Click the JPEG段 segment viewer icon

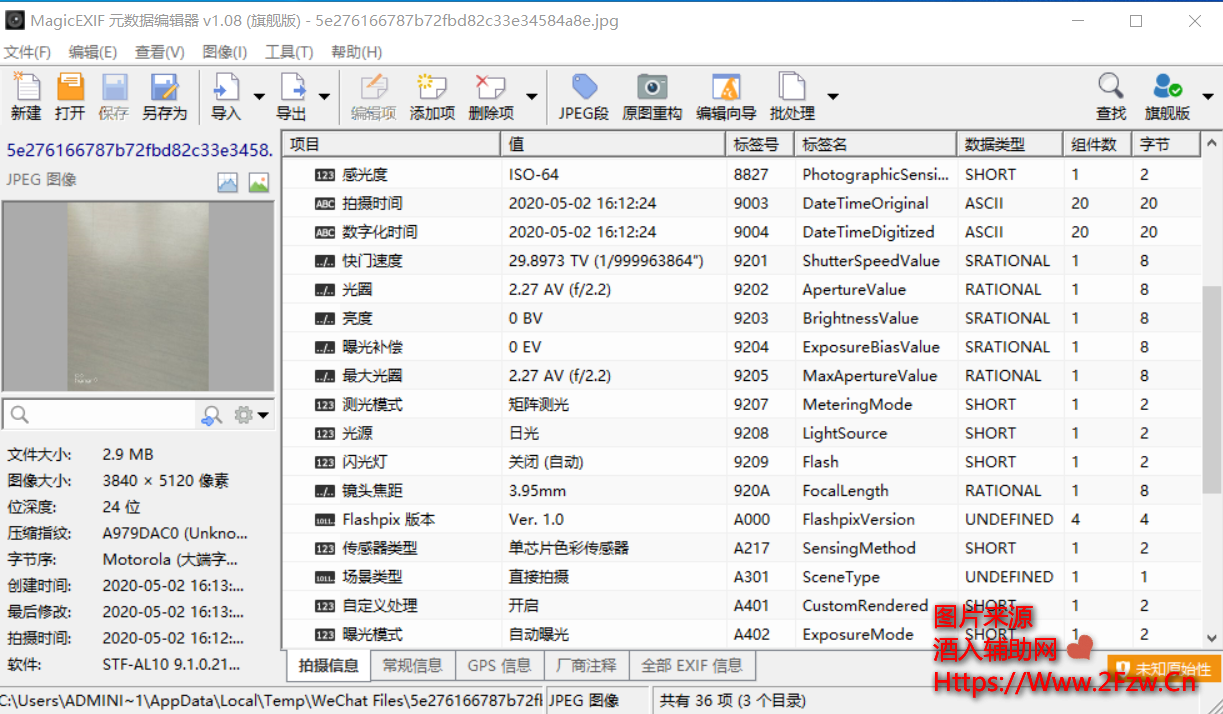(x=583, y=96)
